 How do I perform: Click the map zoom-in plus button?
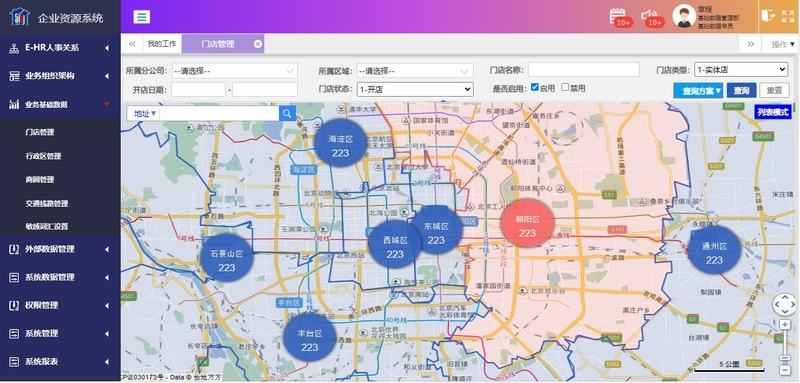(x=785, y=324)
